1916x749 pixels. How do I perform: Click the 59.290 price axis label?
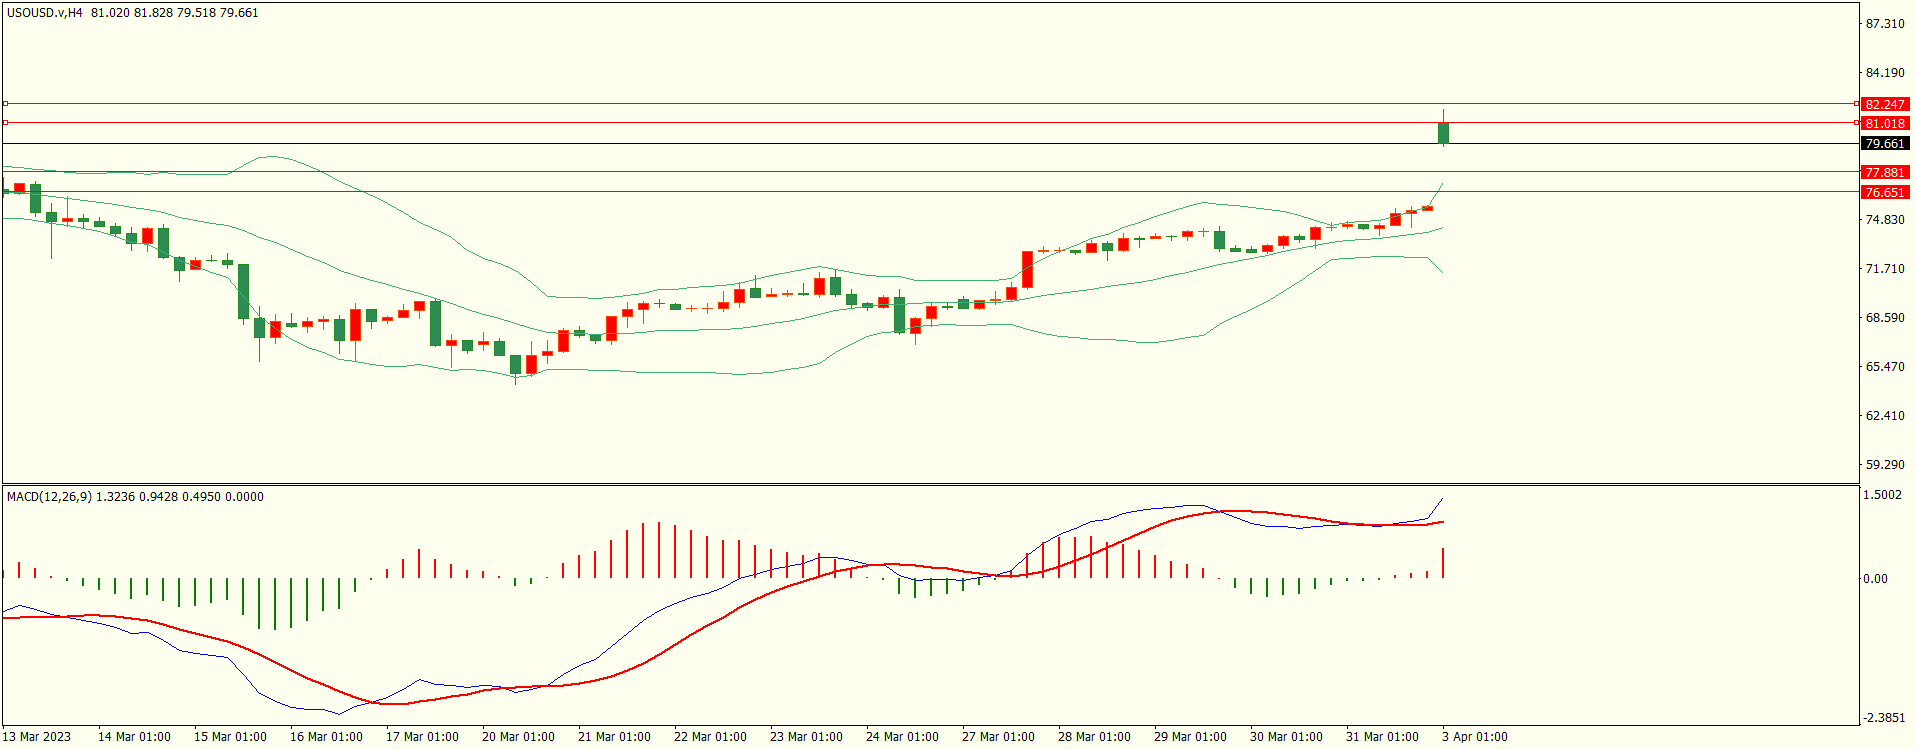[1884, 465]
